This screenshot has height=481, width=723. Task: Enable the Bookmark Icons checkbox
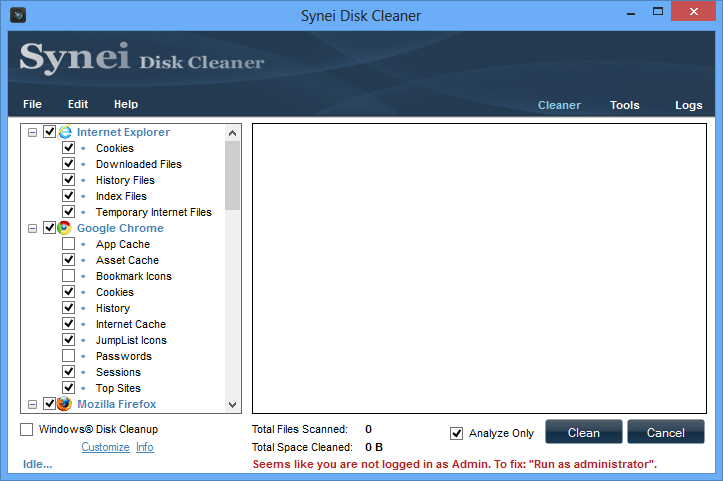coord(68,276)
